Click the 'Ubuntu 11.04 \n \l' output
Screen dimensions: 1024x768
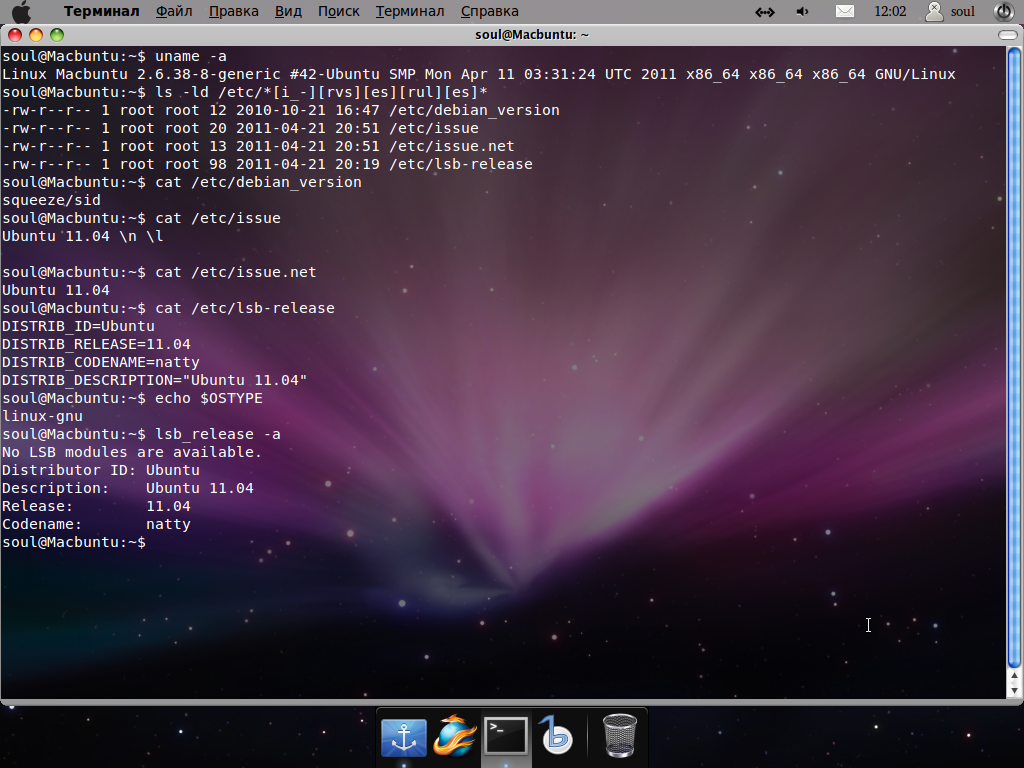coord(83,236)
